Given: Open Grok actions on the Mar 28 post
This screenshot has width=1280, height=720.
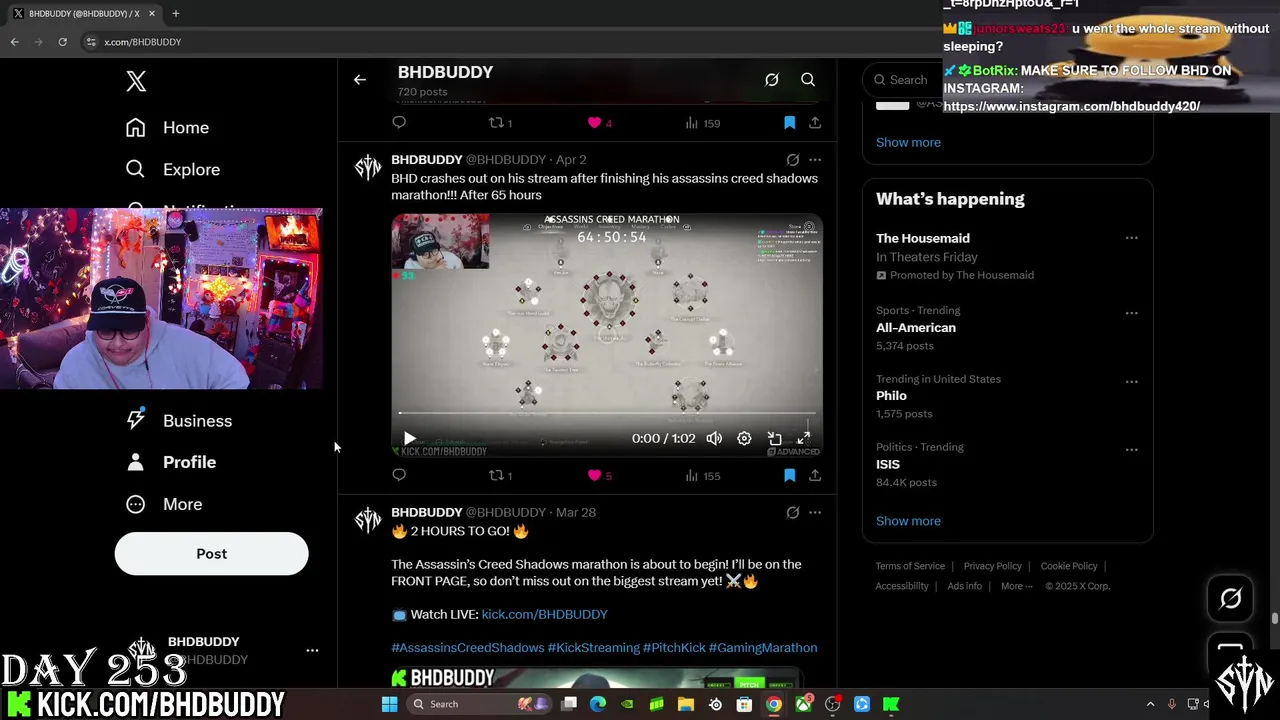Looking at the screenshot, I should pos(793,512).
